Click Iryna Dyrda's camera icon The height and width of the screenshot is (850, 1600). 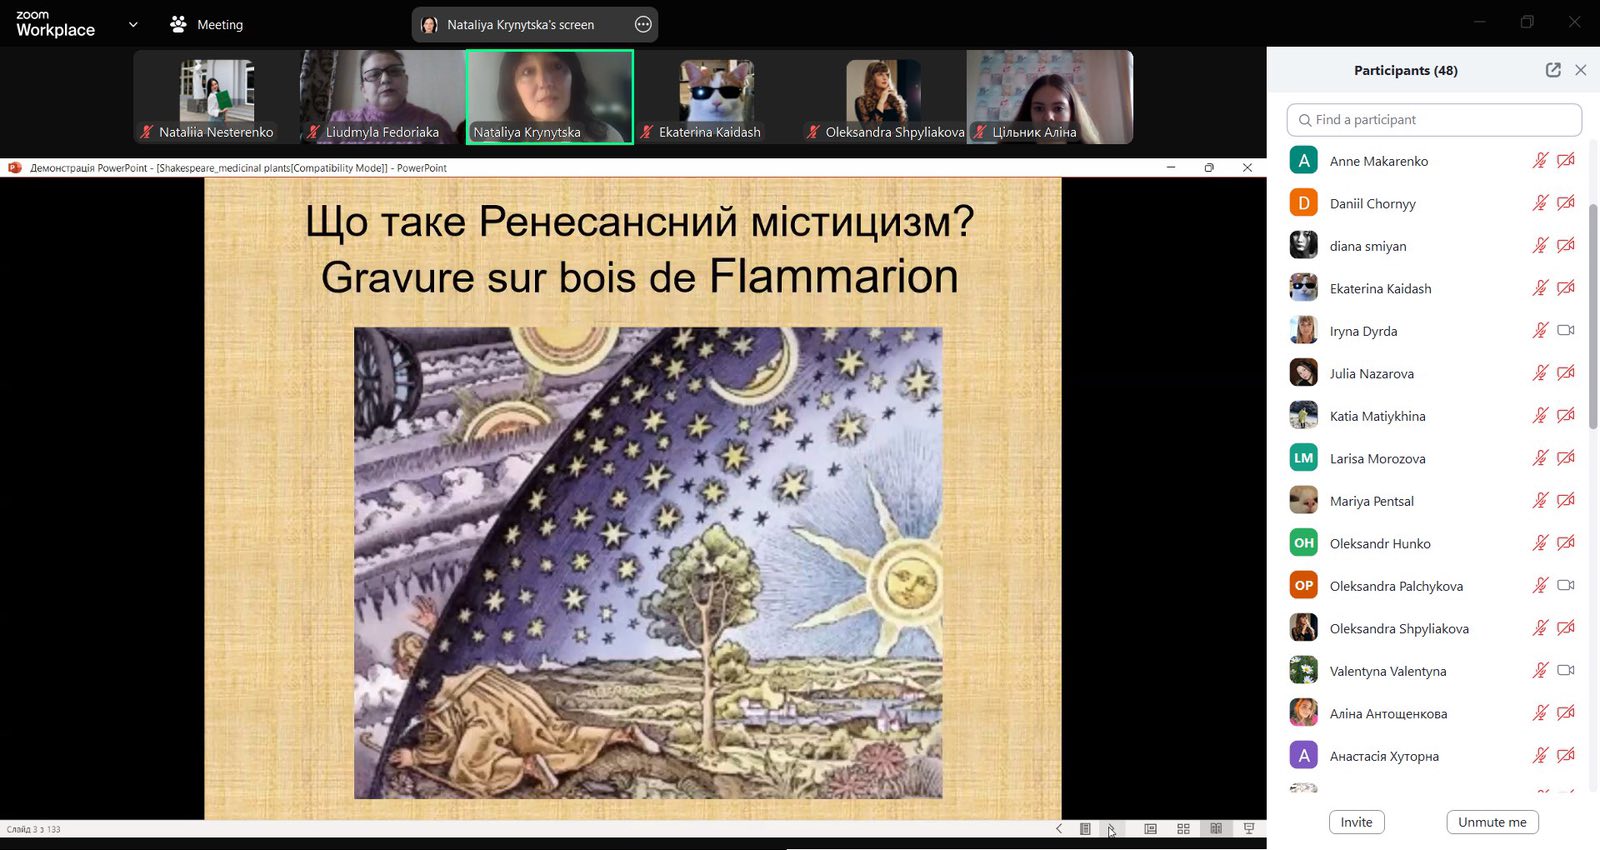point(1566,331)
